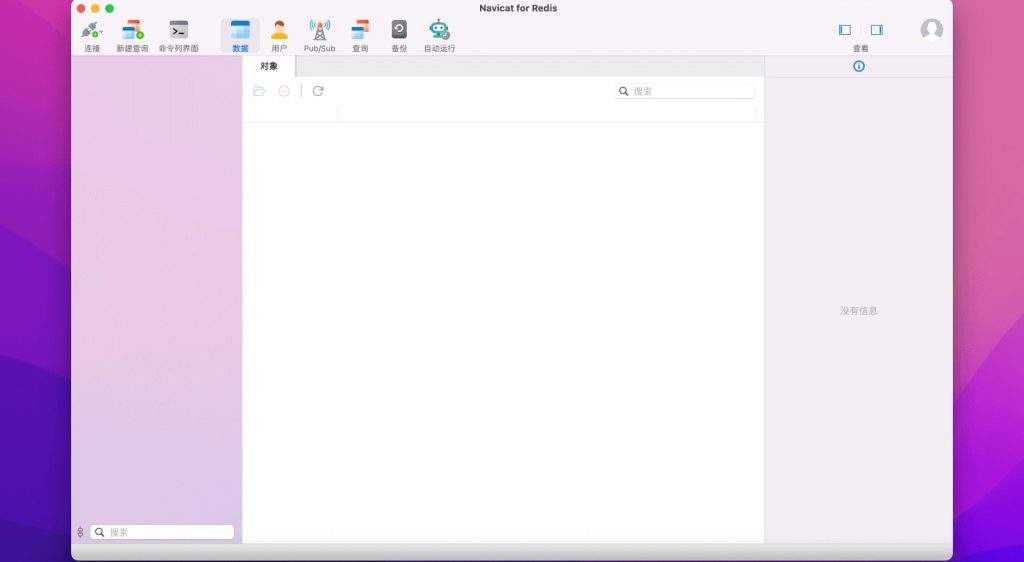
Task: Click the 查询 (Query) toolbar icon
Action: (x=360, y=30)
